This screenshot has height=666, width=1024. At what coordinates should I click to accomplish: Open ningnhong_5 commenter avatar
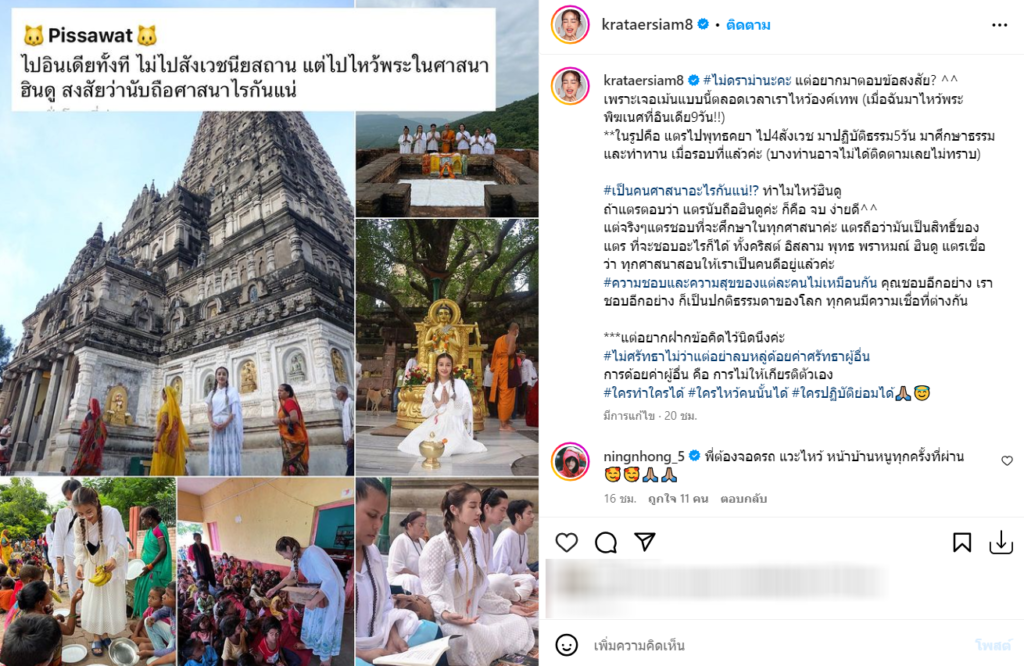click(571, 461)
